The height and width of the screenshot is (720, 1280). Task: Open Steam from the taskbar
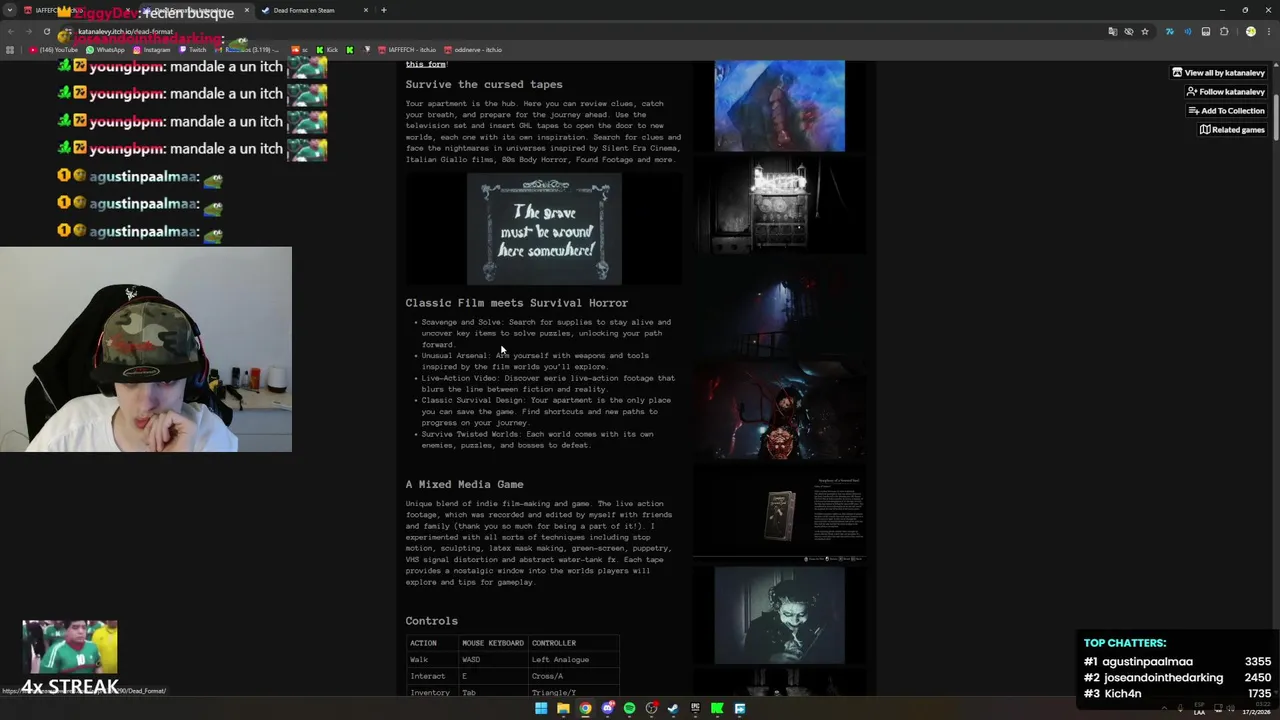coord(673,708)
